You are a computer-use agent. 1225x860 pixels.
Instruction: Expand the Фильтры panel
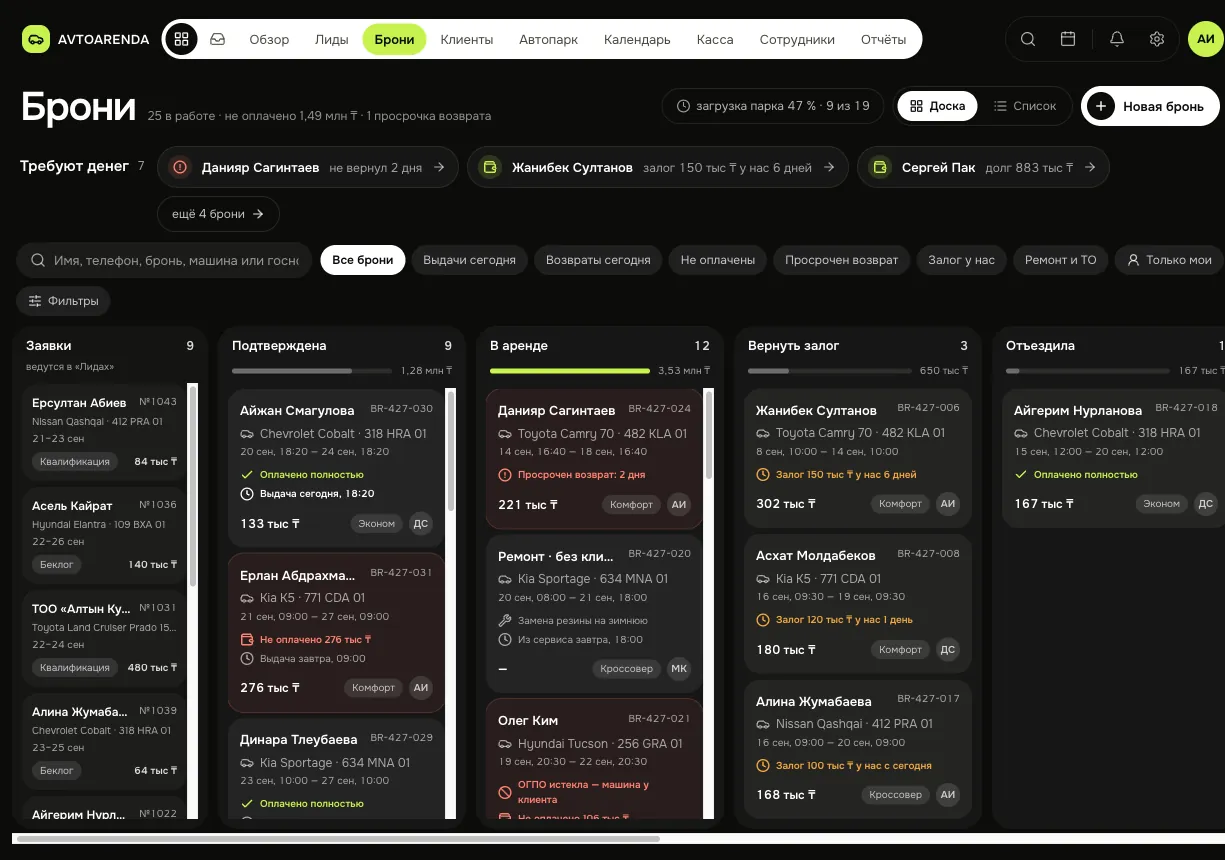[64, 301]
